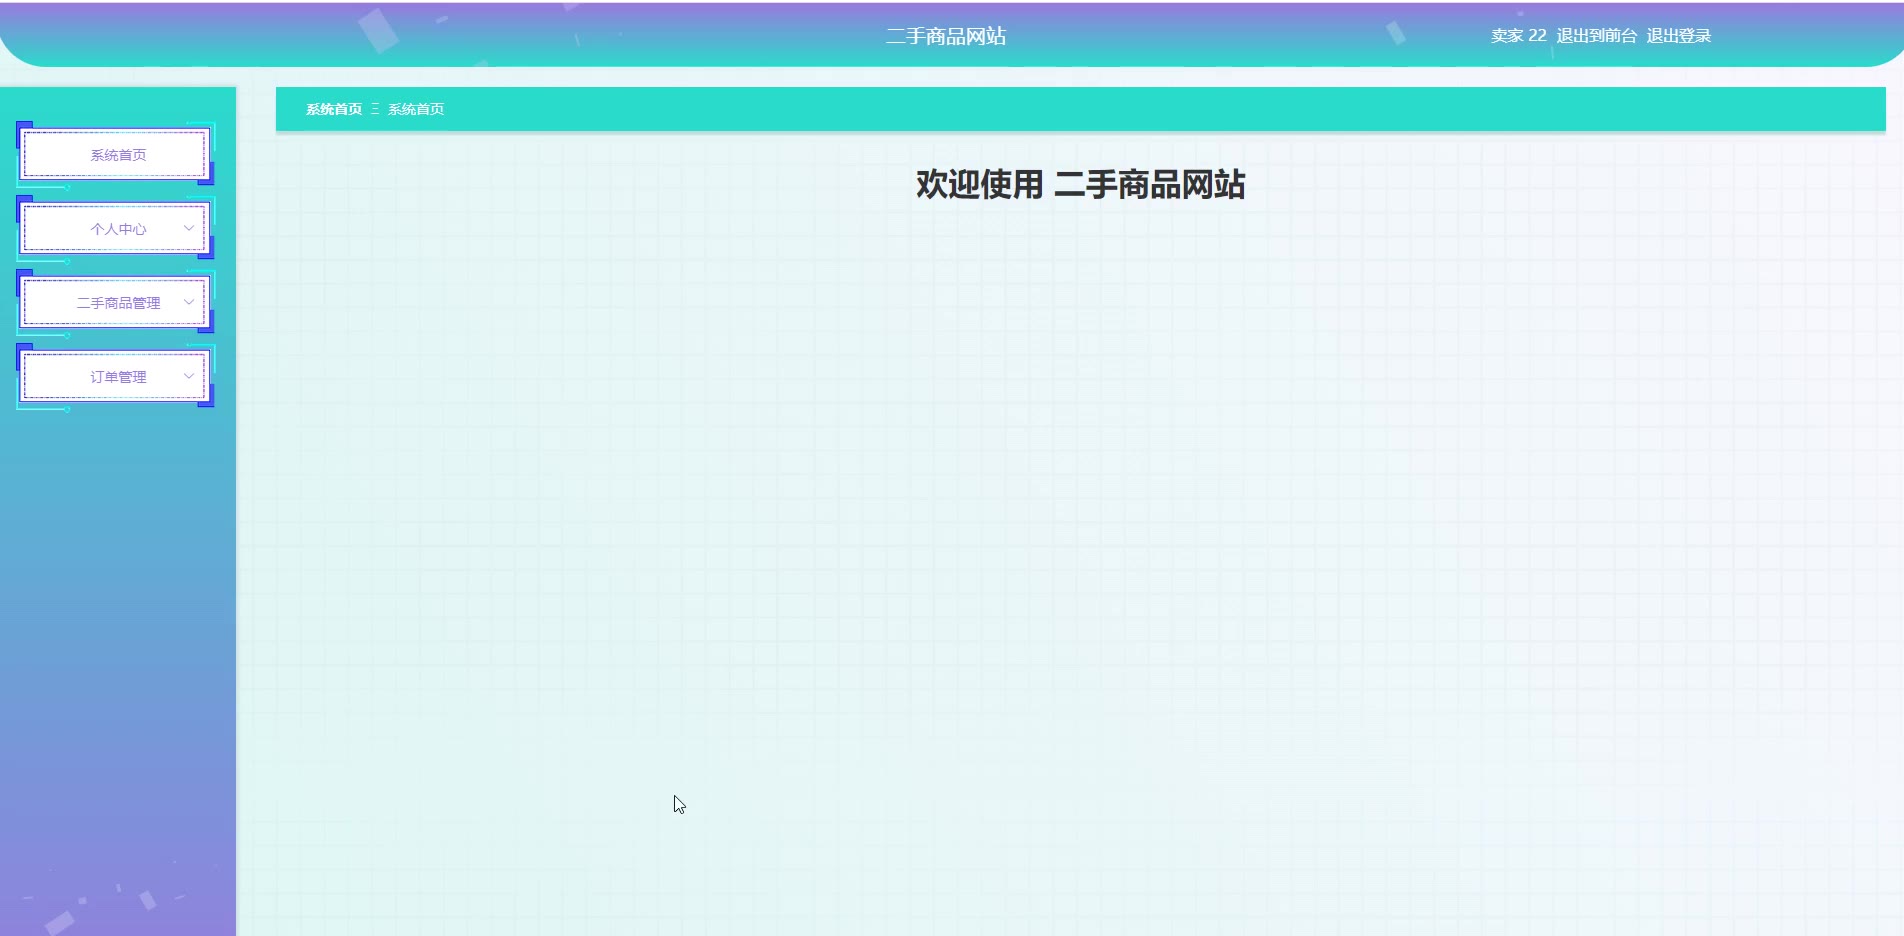
Task: Open the 二手商品管理 sidebar menu
Action: [115, 303]
